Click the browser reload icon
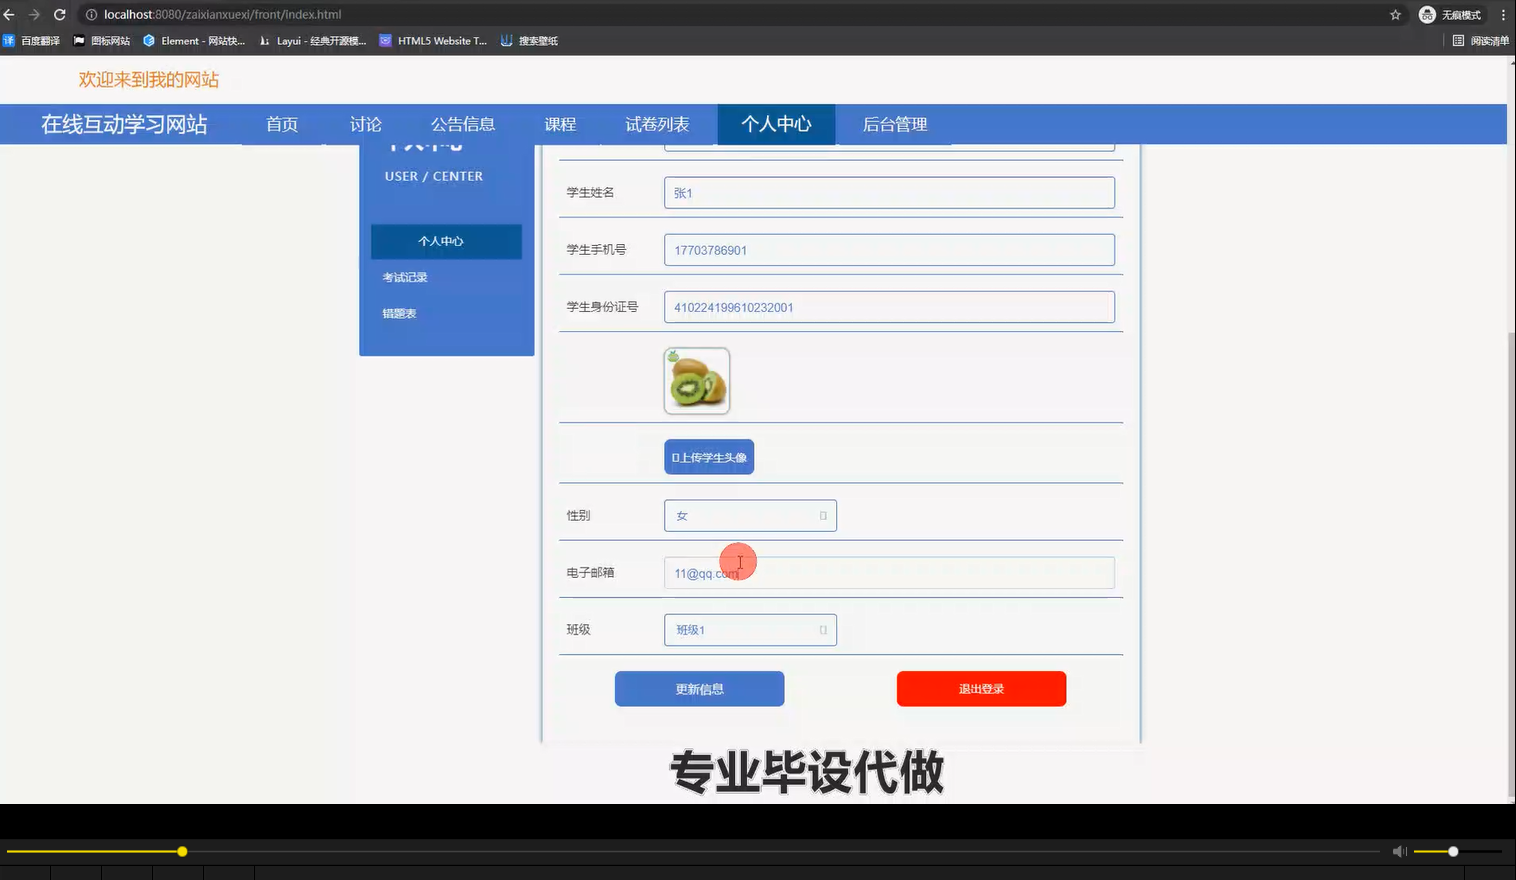The width and height of the screenshot is (1516, 880). (62, 14)
